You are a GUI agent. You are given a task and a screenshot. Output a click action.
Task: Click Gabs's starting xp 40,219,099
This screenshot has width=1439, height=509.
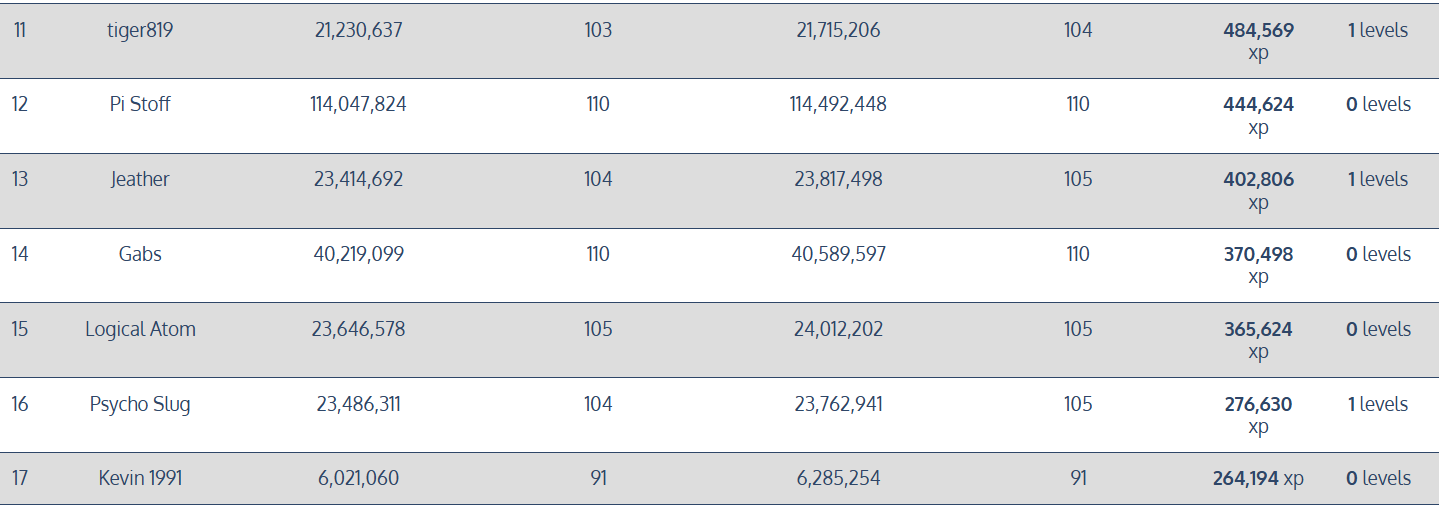pos(358,254)
